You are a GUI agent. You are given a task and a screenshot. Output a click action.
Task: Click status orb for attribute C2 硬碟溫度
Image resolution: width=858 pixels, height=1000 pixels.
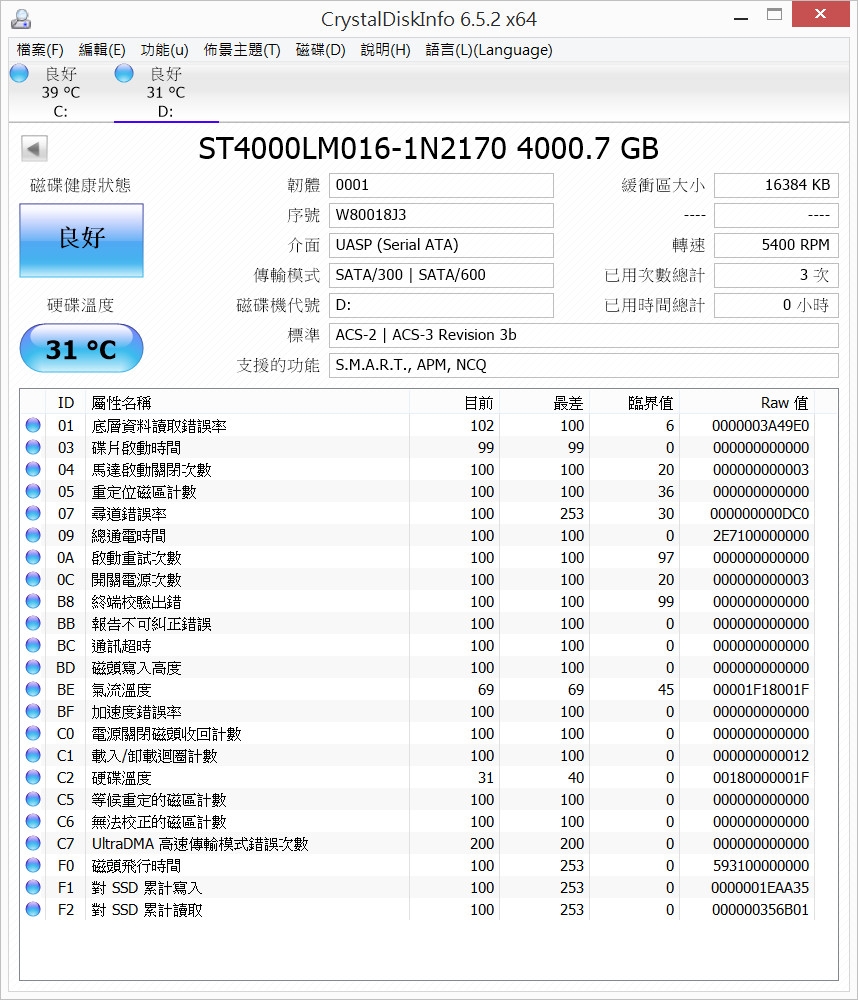tap(33, 777)
